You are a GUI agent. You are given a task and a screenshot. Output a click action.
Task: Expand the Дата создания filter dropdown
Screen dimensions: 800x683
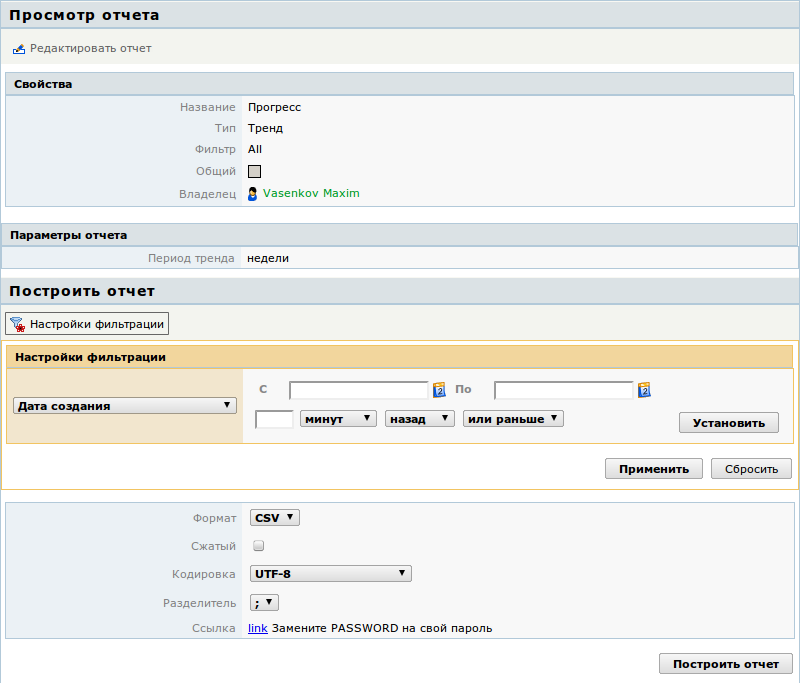(x=124, y=406)
